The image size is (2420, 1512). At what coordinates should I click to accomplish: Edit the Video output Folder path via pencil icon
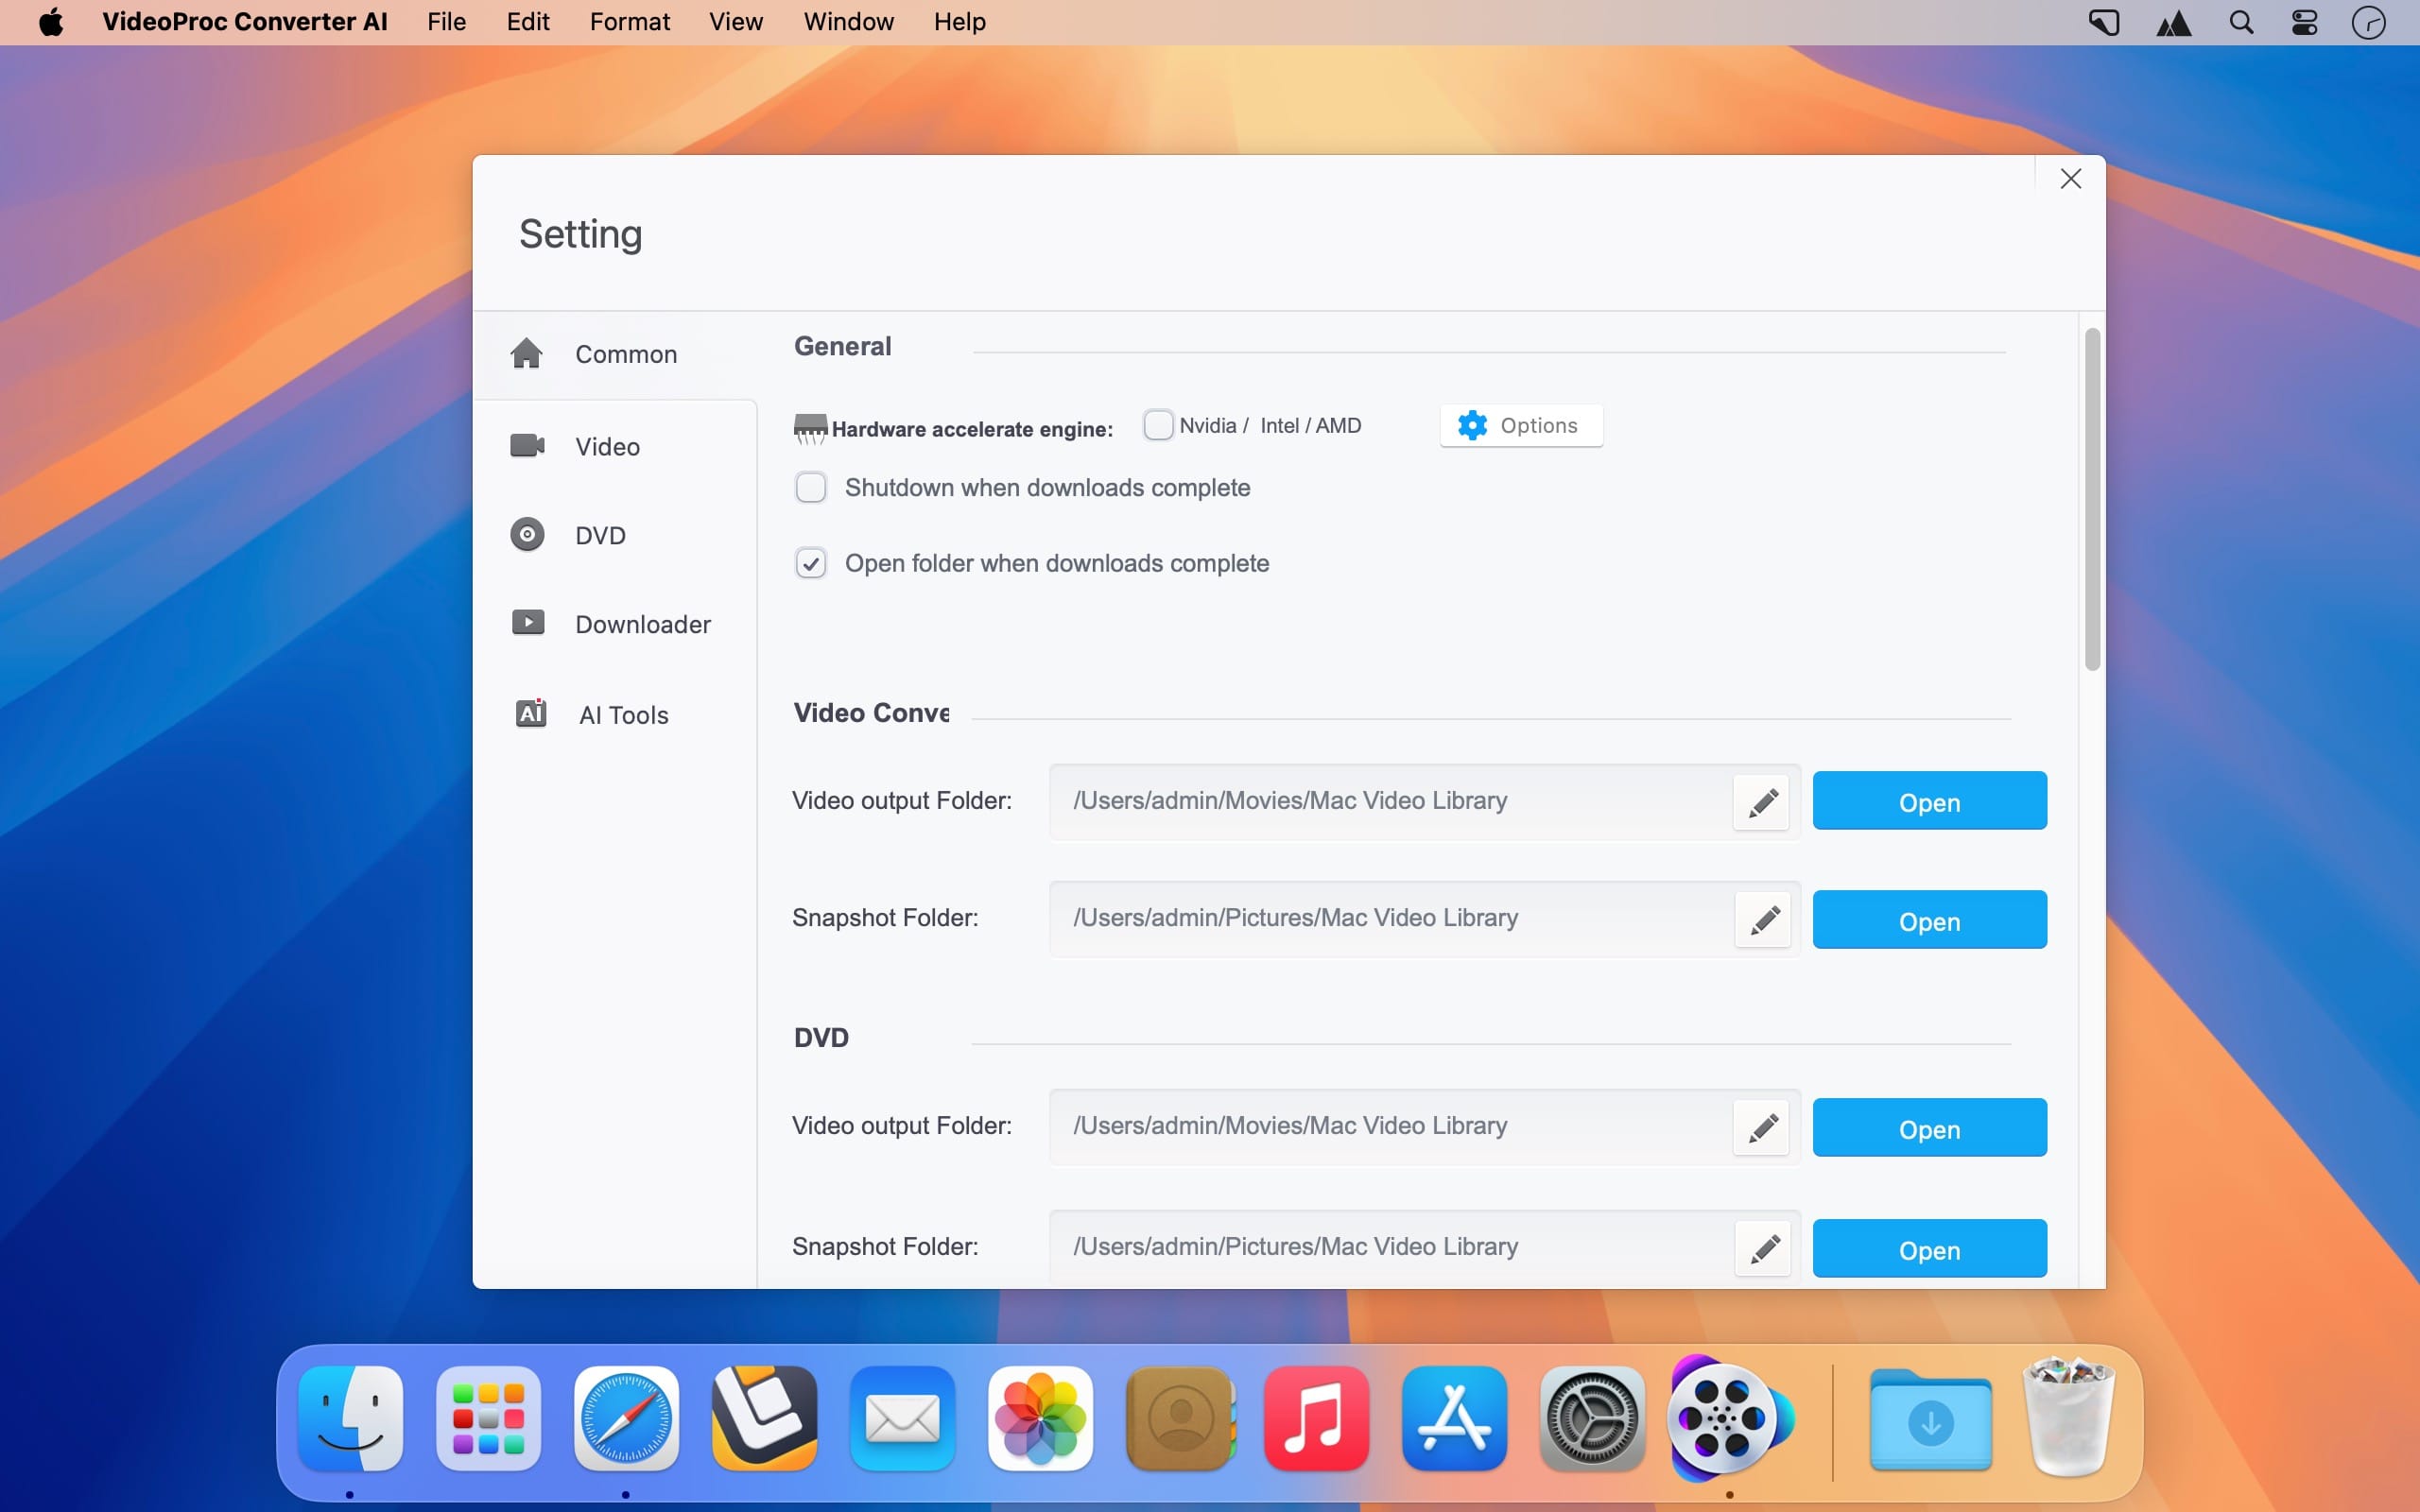coord(1762,802)
